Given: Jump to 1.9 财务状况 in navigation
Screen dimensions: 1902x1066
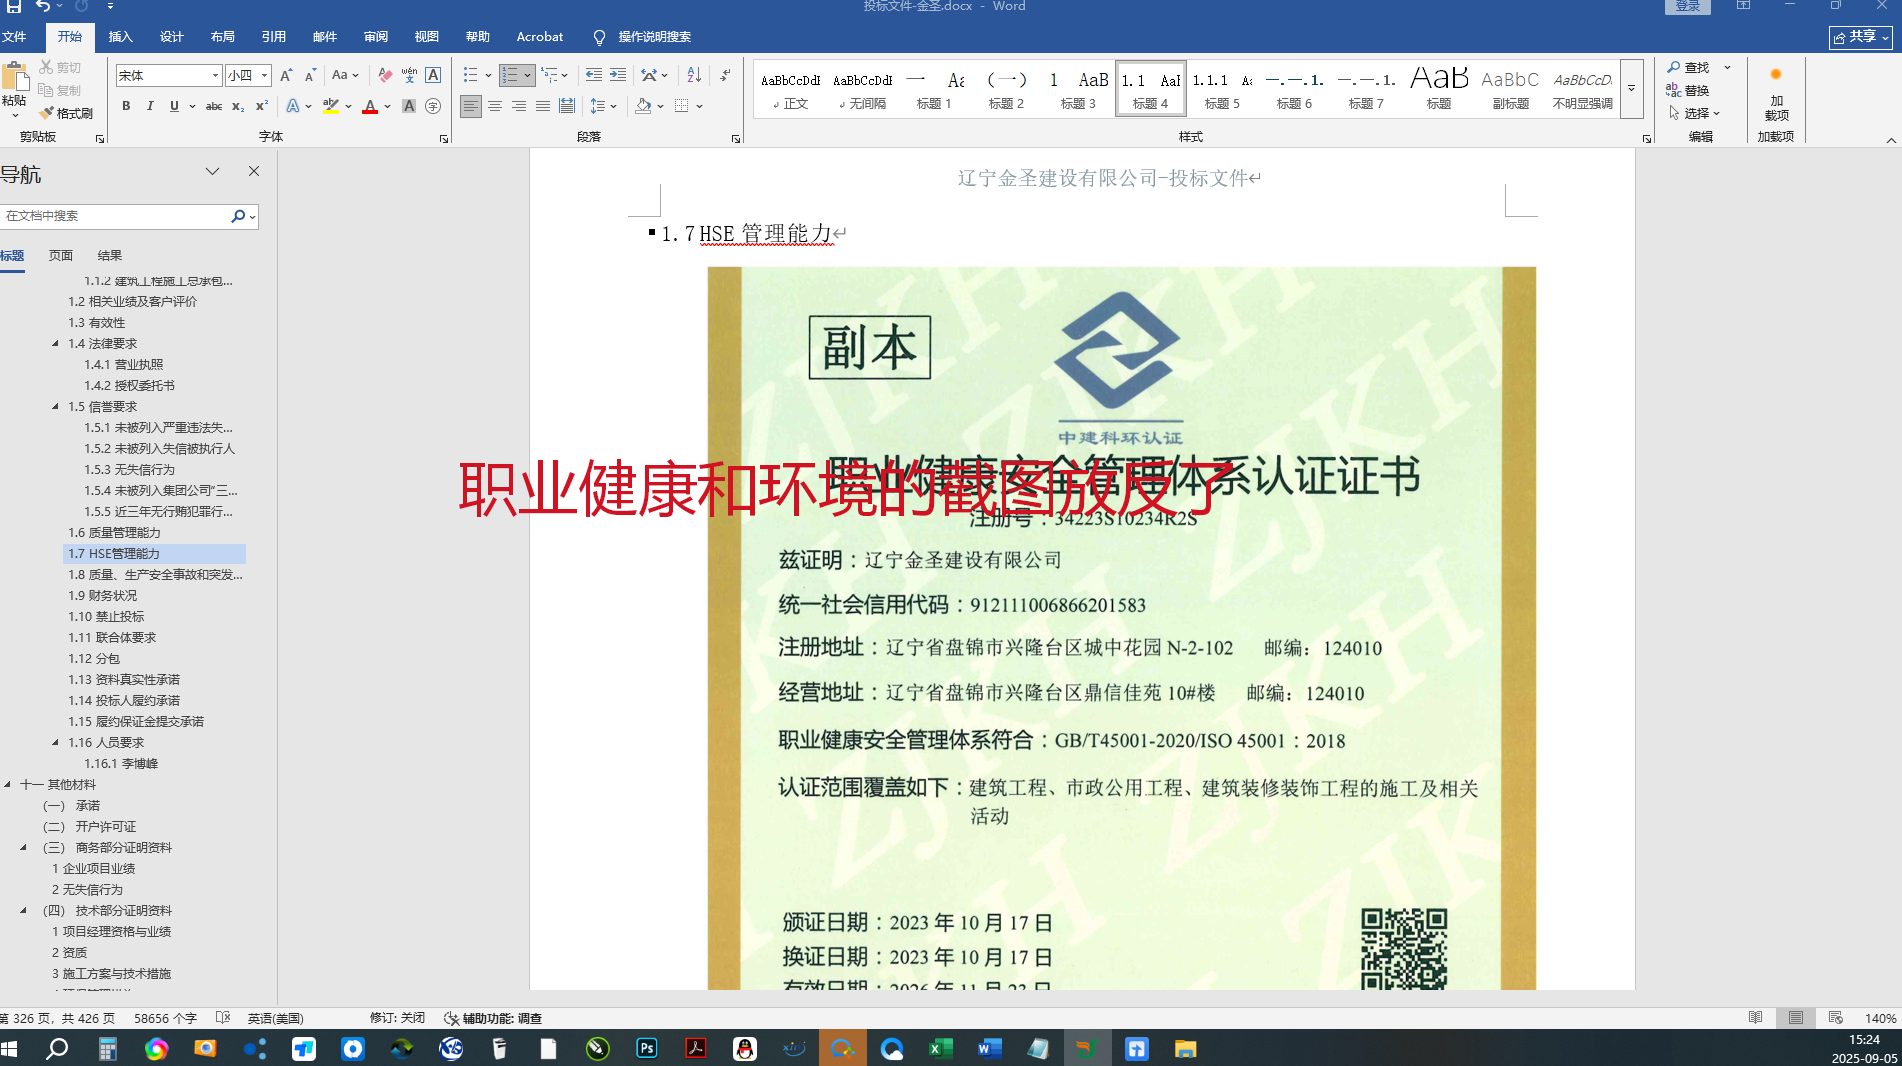Looking at the screenshot, I should [x=103, y=596].
